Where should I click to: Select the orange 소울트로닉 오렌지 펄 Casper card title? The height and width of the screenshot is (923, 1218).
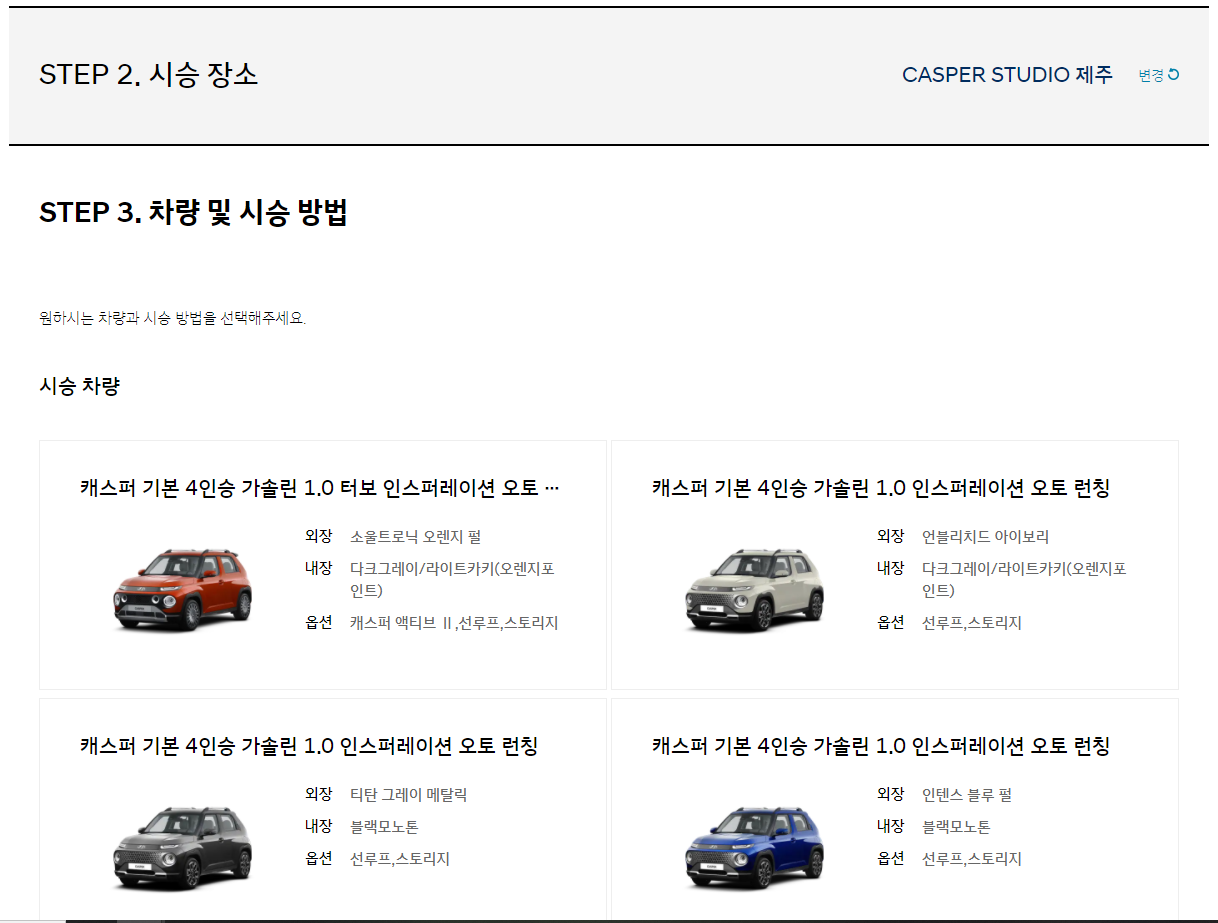click(x=320, y=488)
